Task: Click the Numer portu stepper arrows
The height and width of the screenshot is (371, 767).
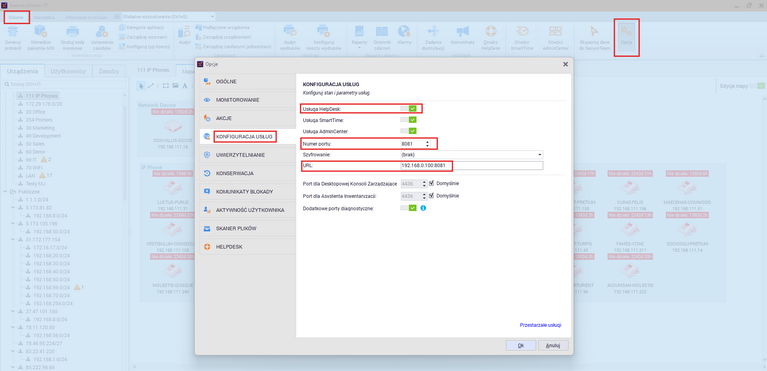Action: pos(428,143)
